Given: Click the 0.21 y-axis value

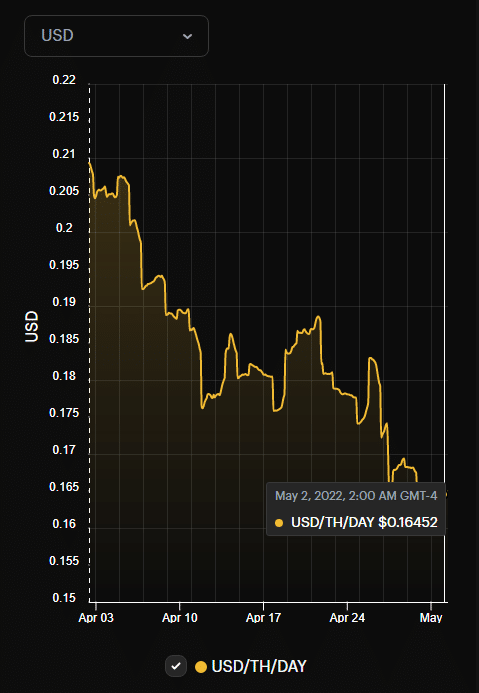Looking at the screenshot, I should tap(64, 154).
